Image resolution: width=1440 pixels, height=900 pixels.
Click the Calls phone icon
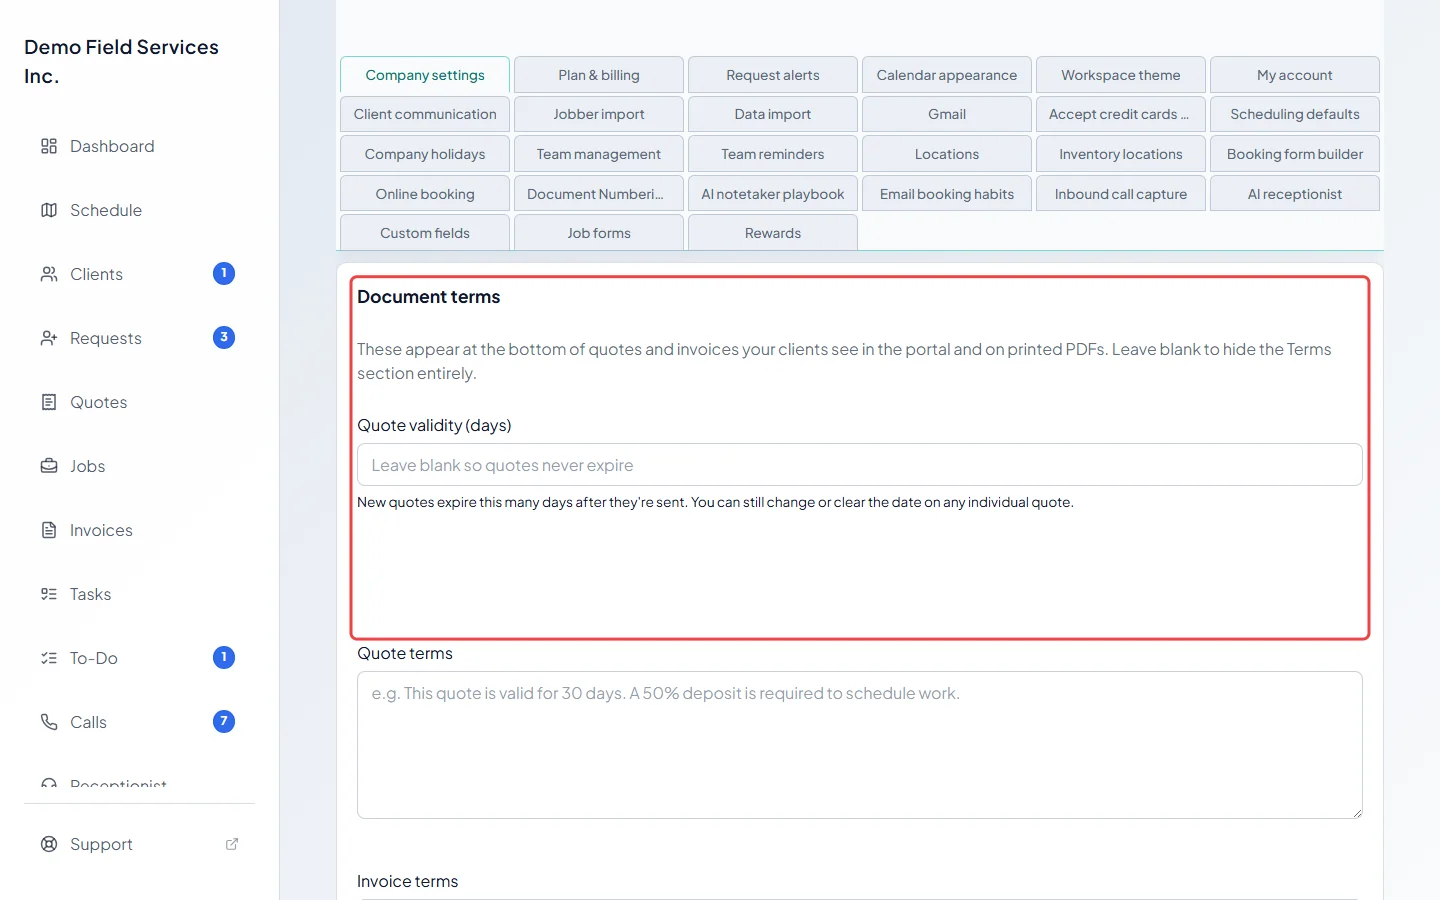(x=49, y=722)
